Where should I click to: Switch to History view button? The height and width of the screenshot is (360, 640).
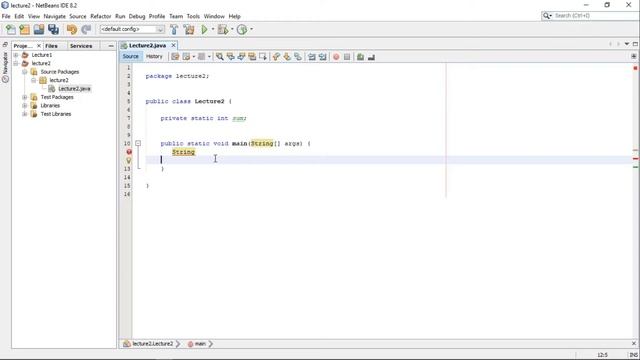154,56
